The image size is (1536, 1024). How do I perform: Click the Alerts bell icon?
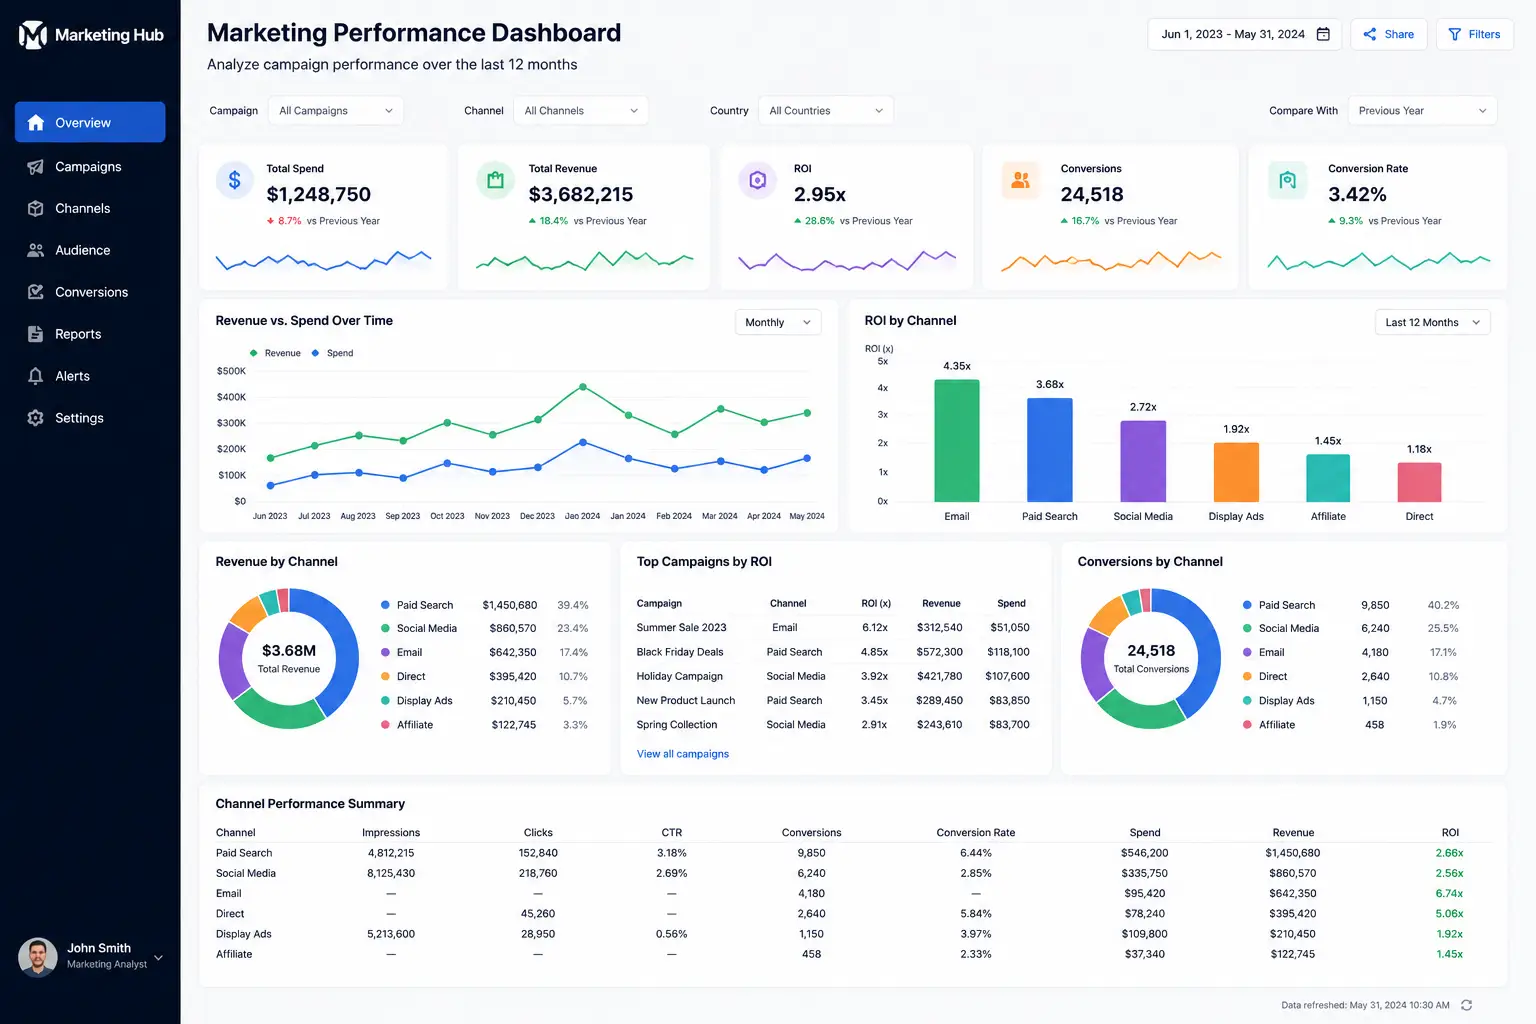(x=36, y=376)
